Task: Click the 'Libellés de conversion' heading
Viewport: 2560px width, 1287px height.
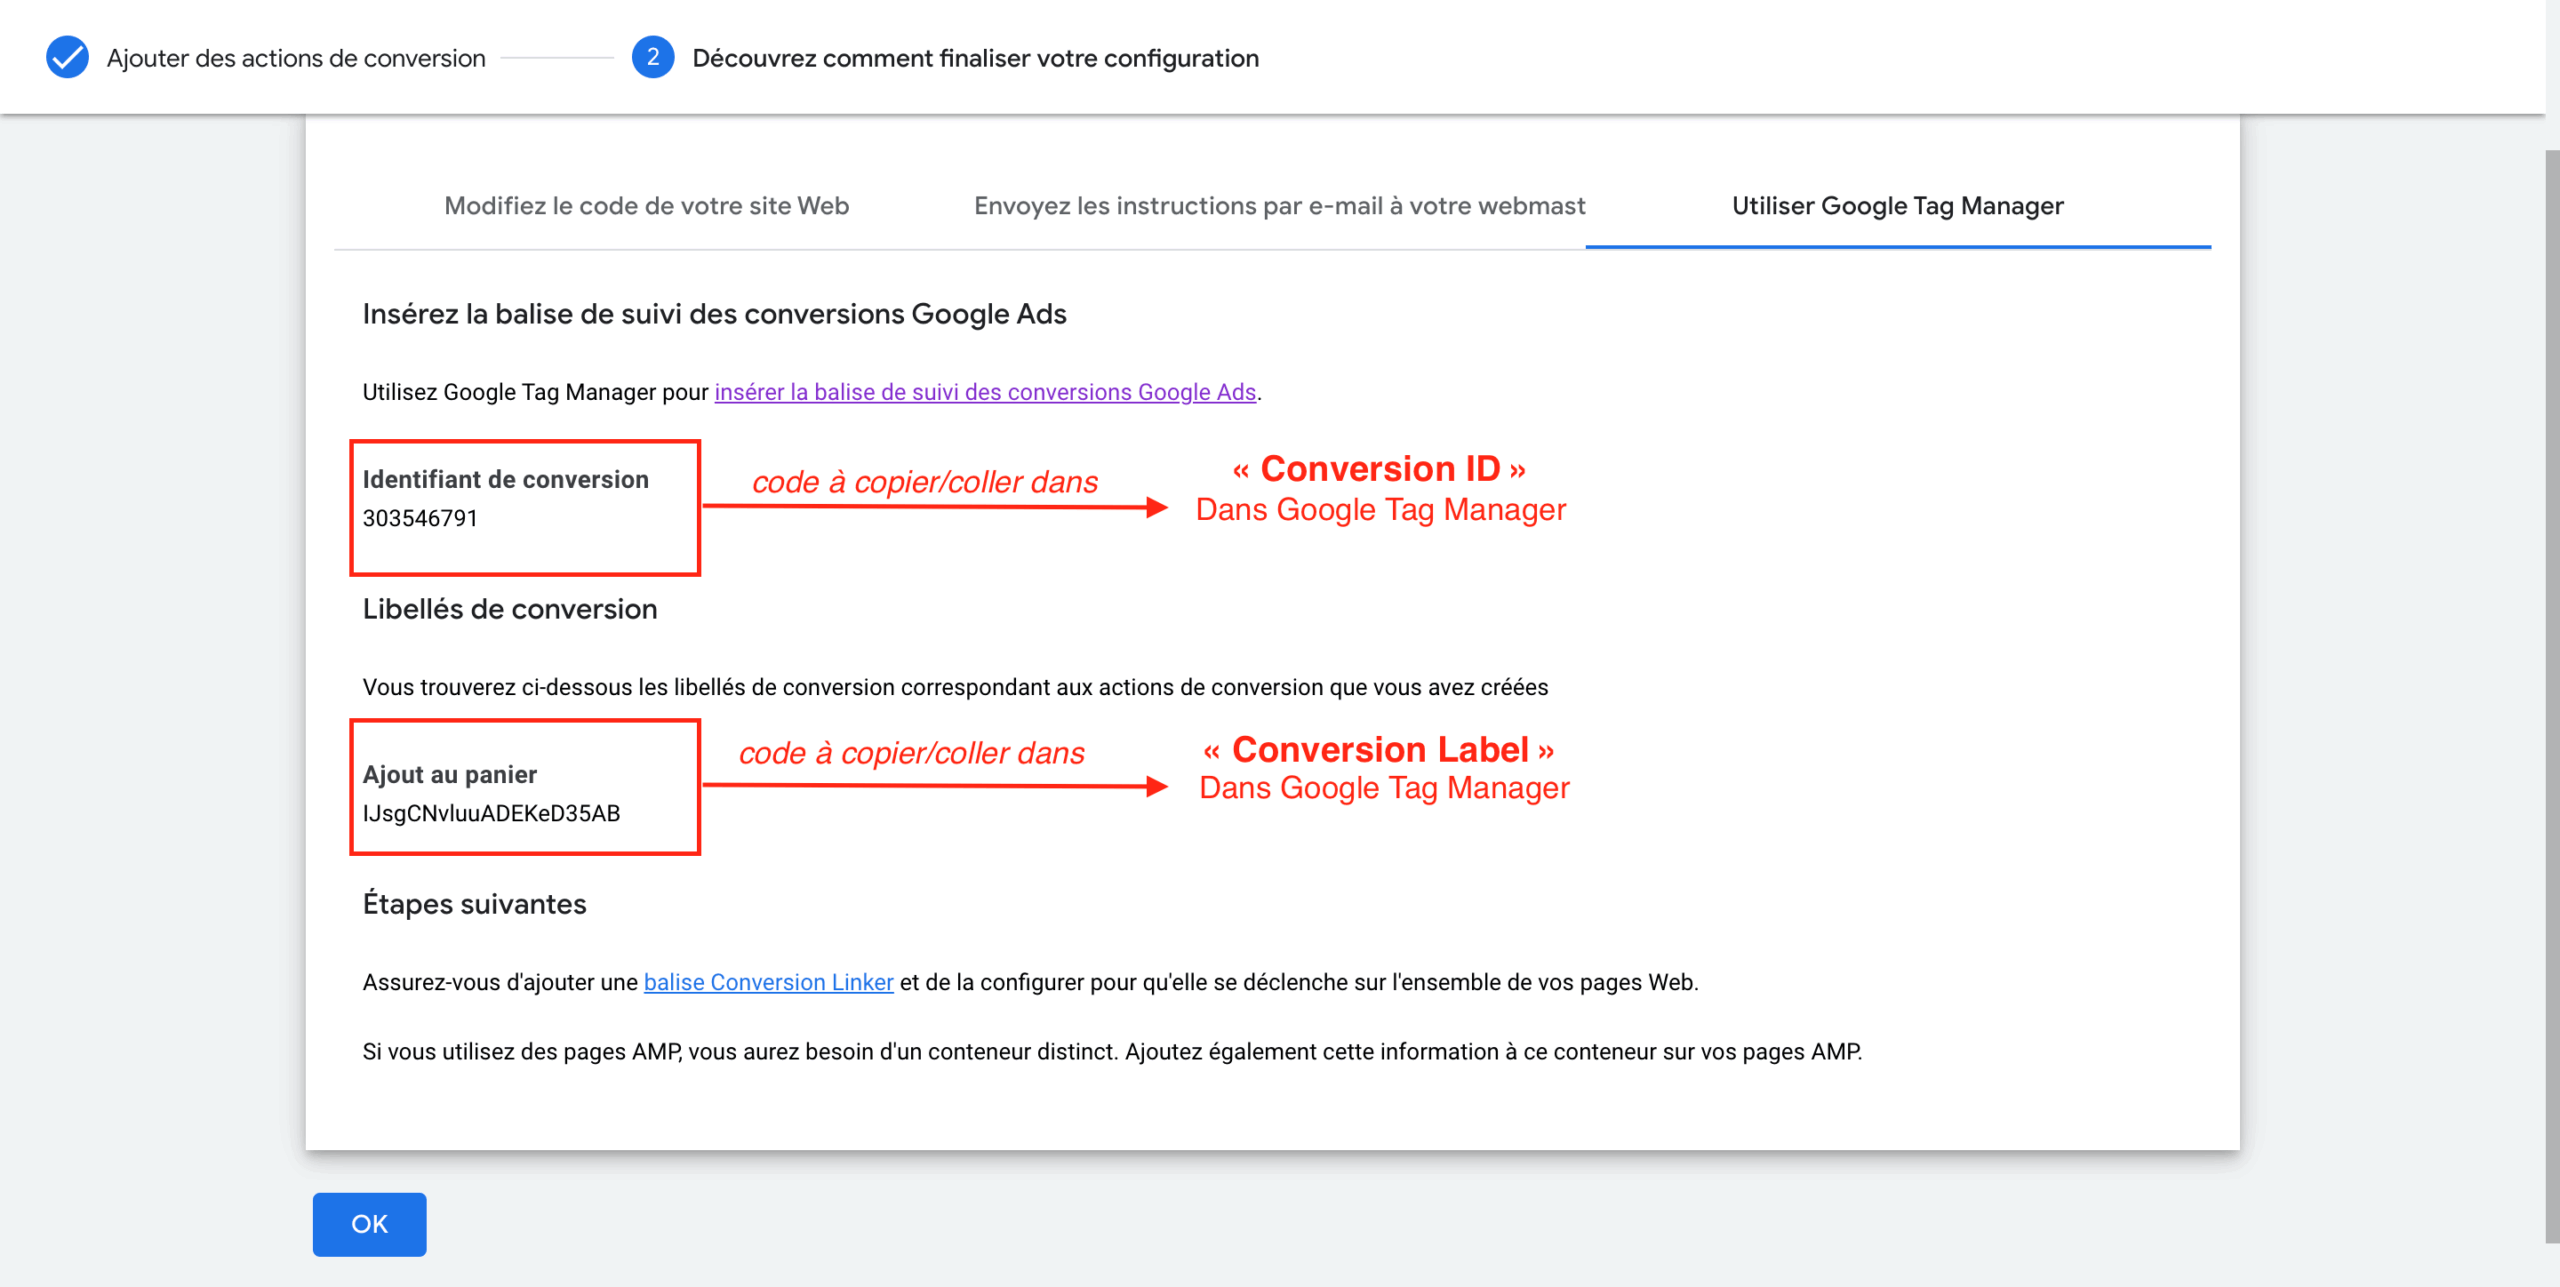Action: (x=509, y=609)
